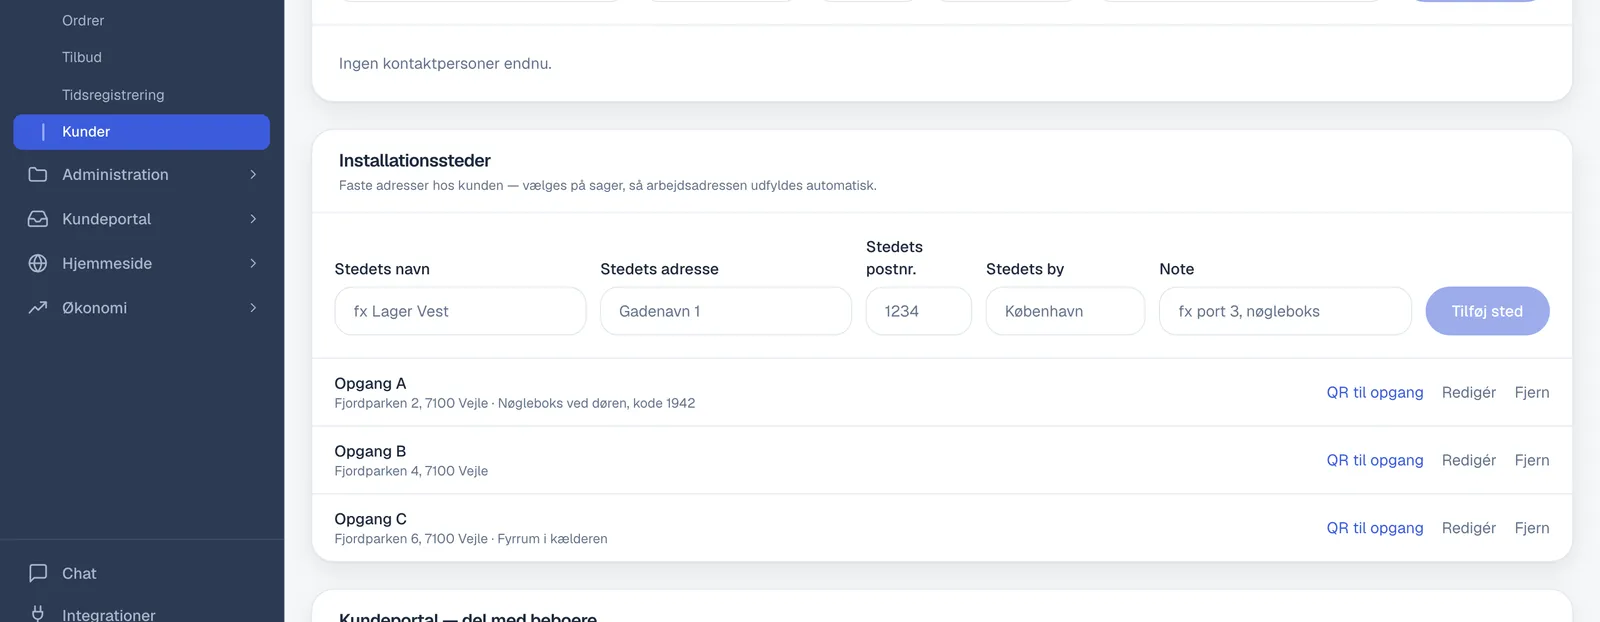
Task: Click Redigér for Opgang B
Action: (x=1468, y=460)
